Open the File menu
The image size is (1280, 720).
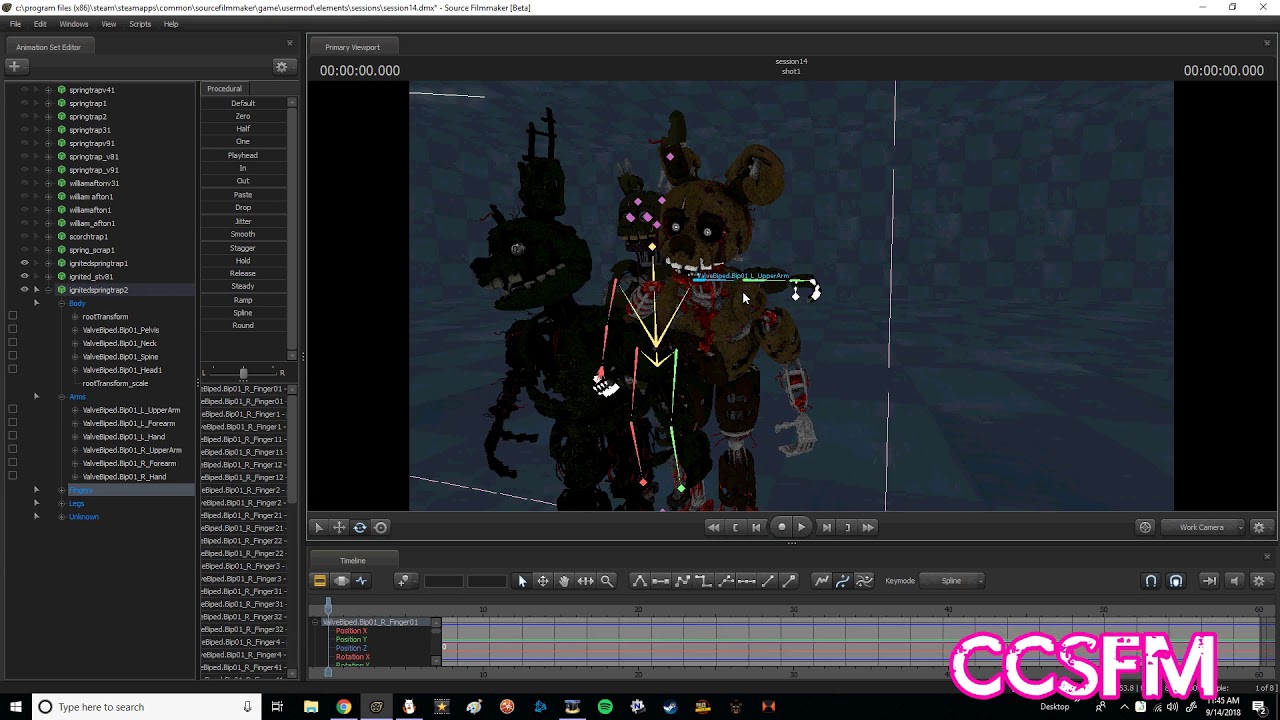pos(15,24)
